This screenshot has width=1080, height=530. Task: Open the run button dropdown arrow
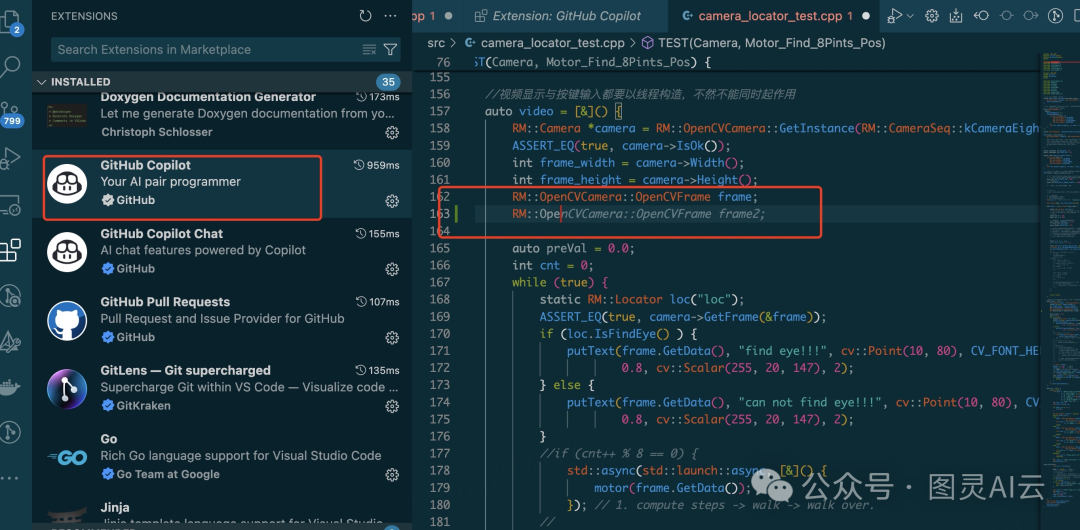(911, 16)
